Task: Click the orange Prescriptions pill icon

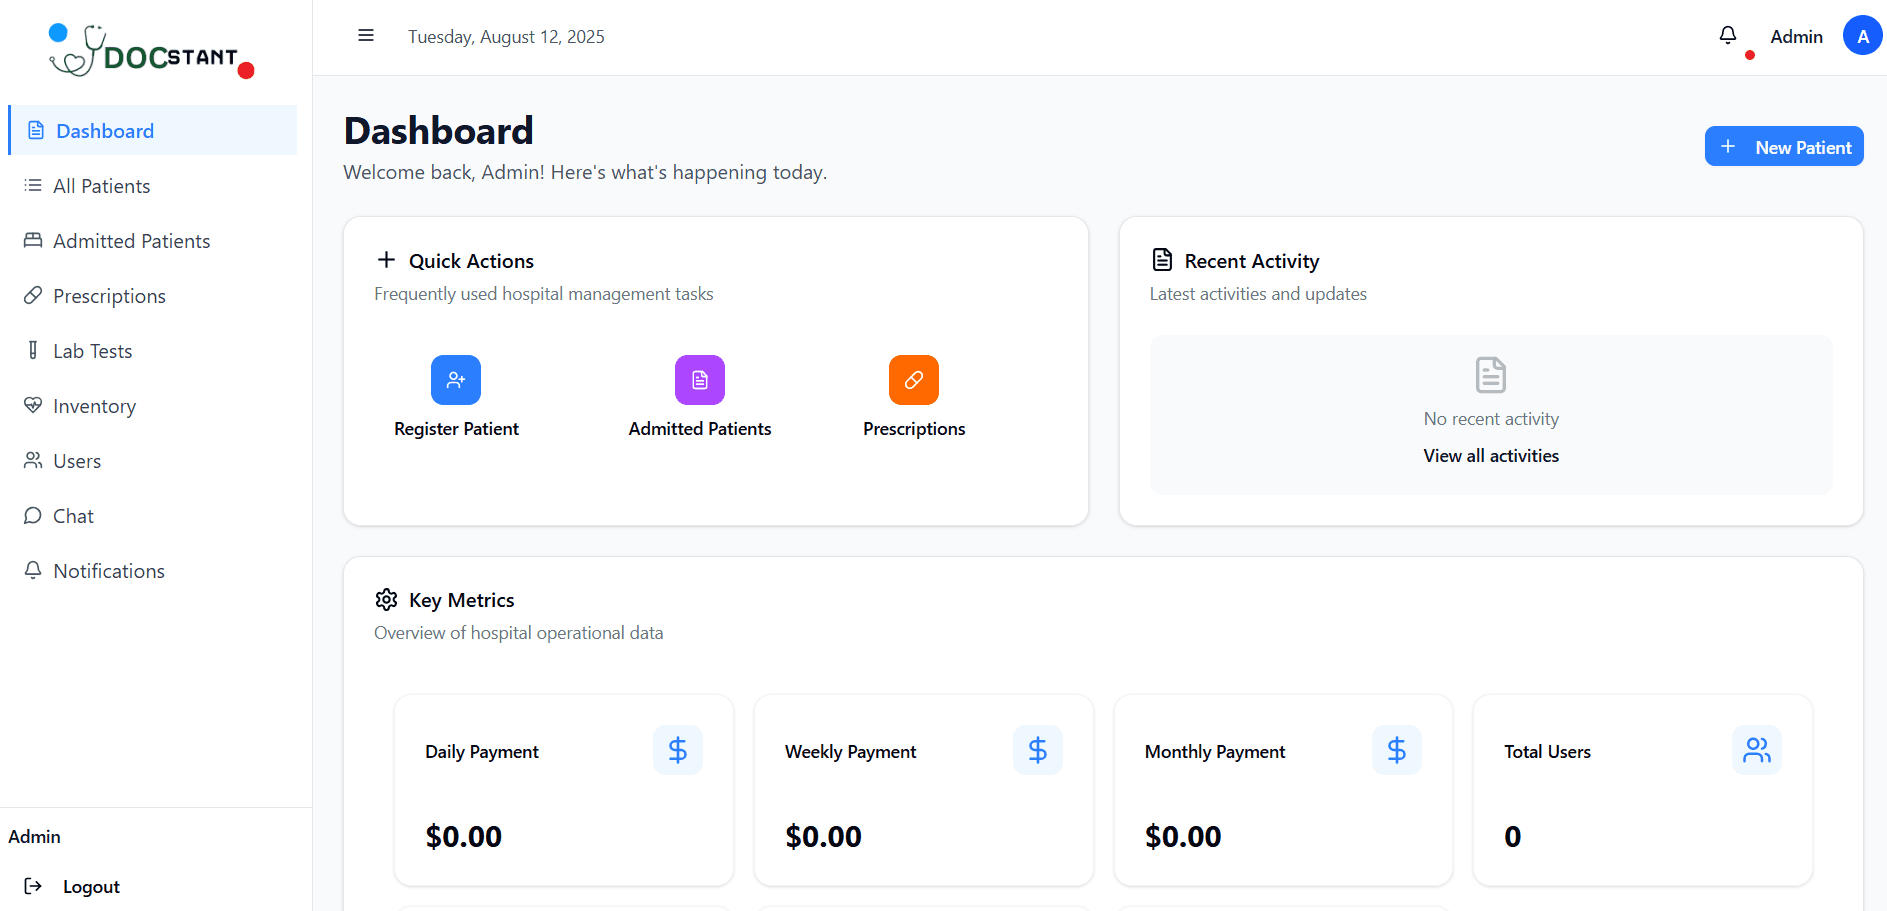Action: (913, 380)
